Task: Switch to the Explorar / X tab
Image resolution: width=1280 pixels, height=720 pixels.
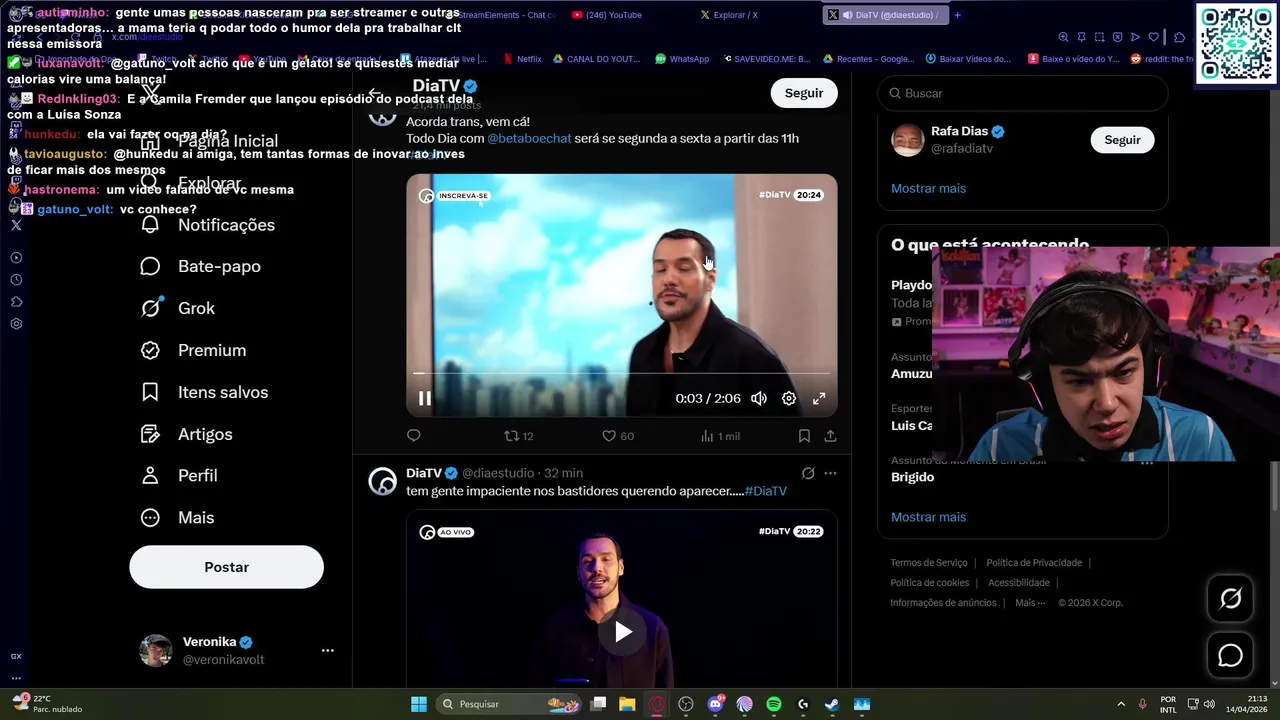Action: pos(730,15)
